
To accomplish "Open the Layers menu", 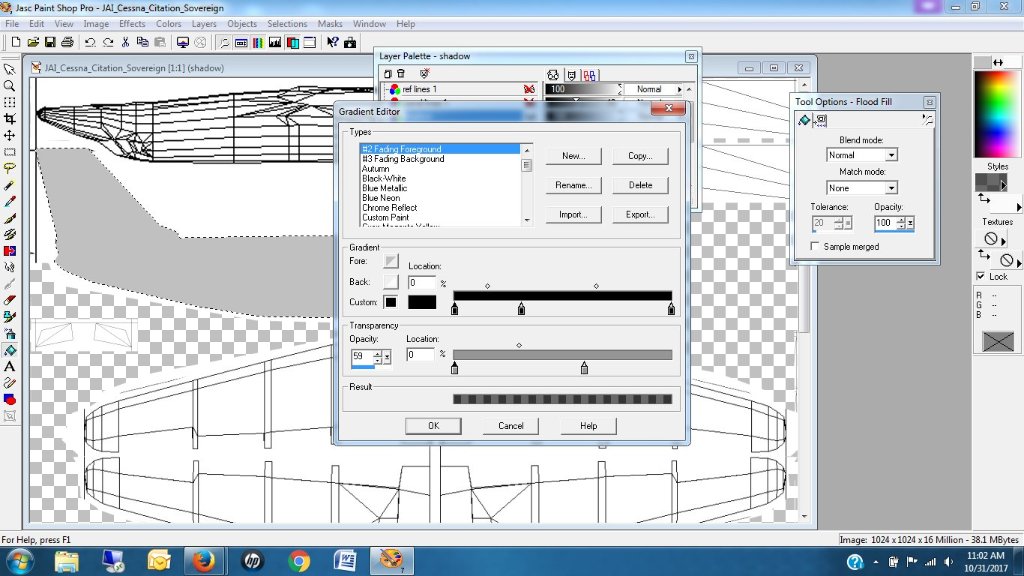I will click(204, 23).
